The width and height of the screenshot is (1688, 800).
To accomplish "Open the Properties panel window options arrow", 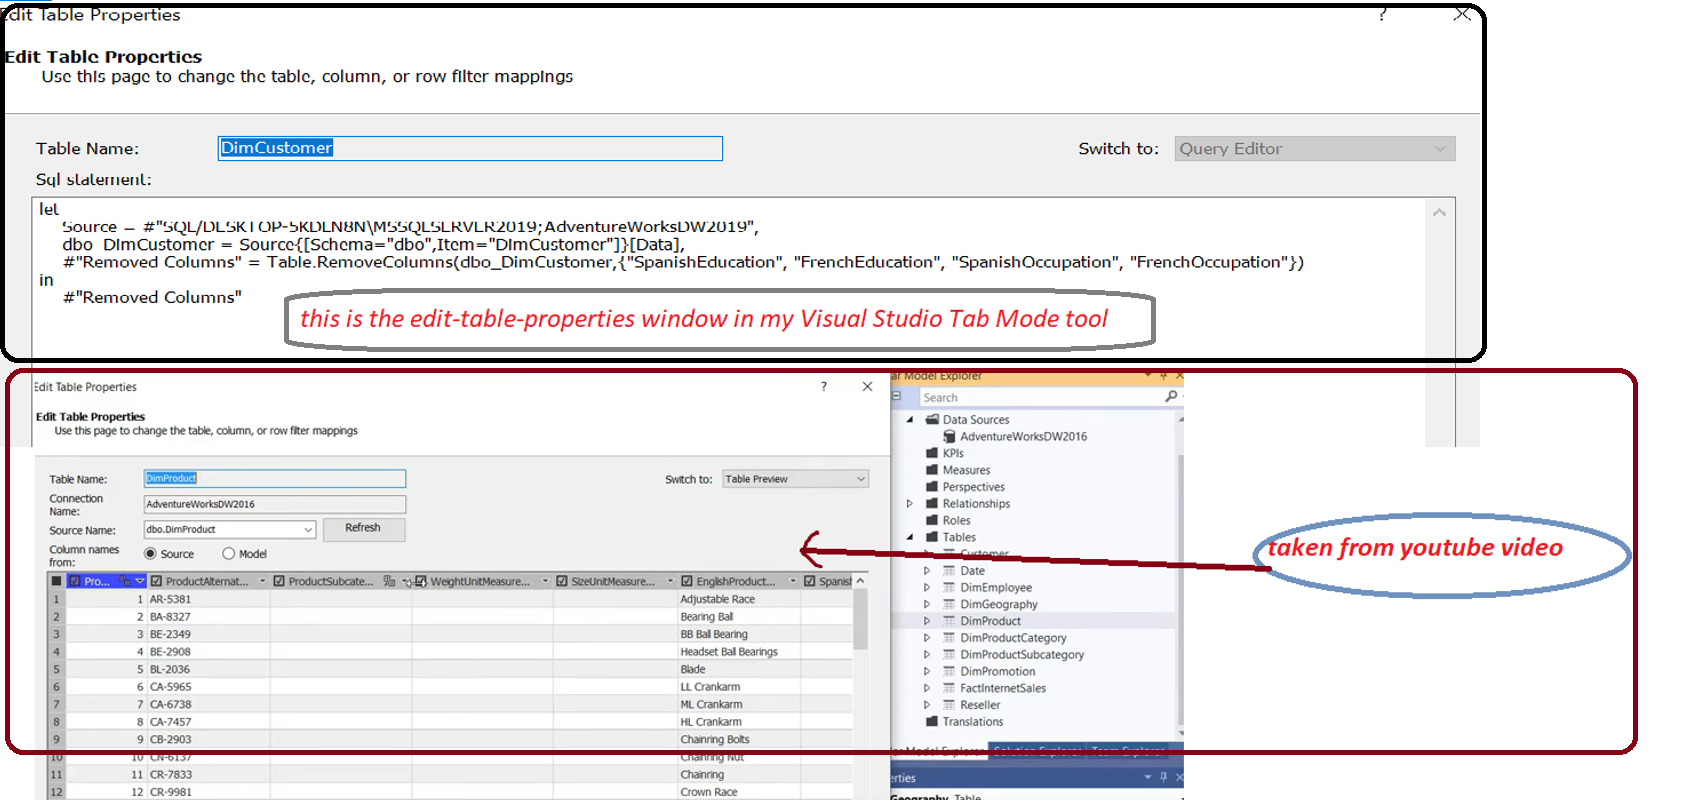I will click(1148, 777).
